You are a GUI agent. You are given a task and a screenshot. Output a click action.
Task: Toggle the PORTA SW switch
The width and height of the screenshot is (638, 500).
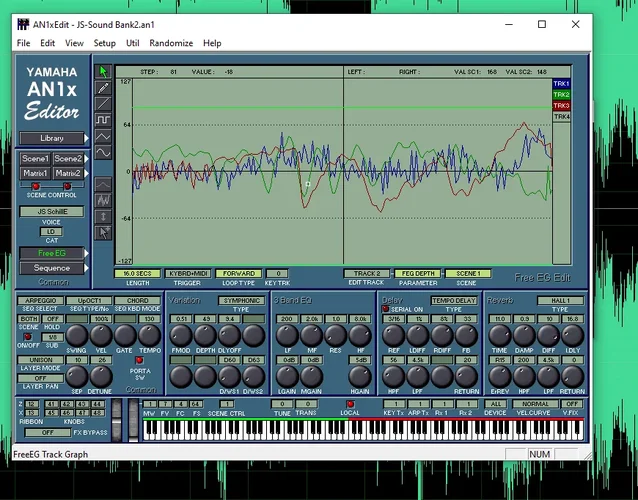pos(139,360)
